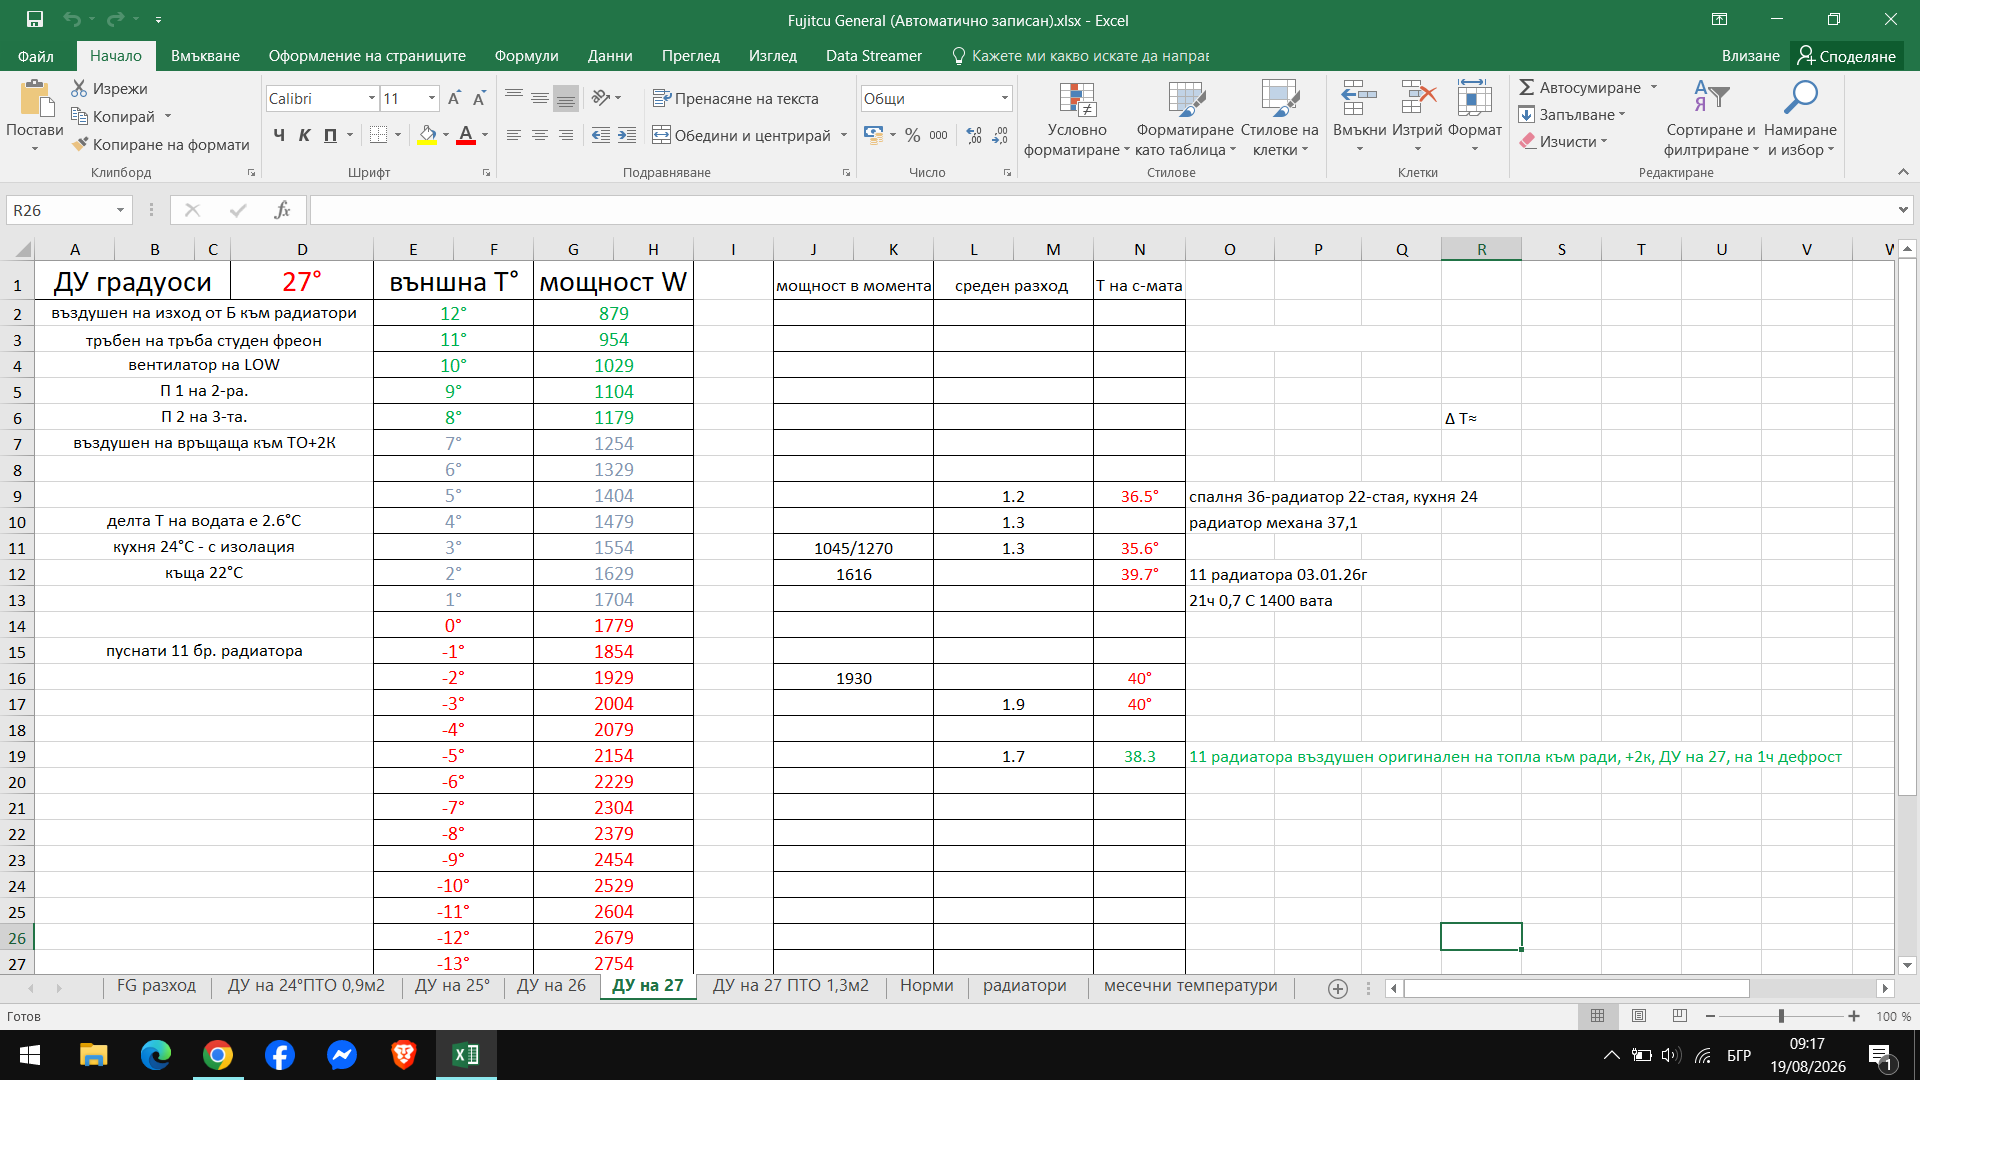Image resolution: width=2000 pixels, height=1152 pixels.
Task: Click the Format Painter brush icon
Action: [x=80, y=144]
